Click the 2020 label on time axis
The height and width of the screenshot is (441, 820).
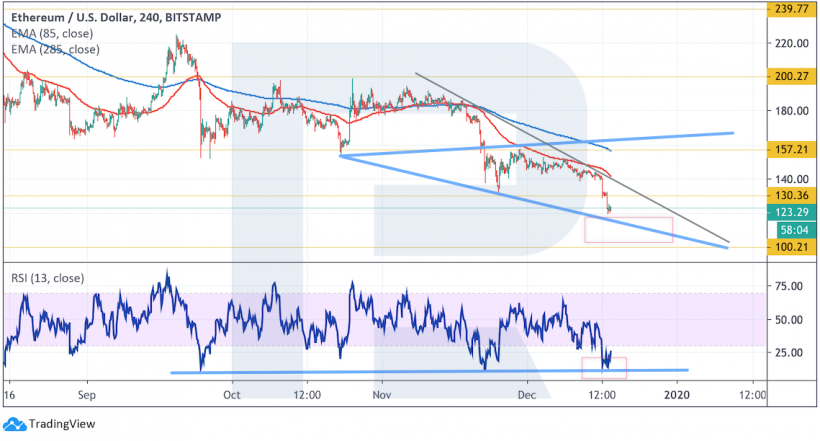677,396
